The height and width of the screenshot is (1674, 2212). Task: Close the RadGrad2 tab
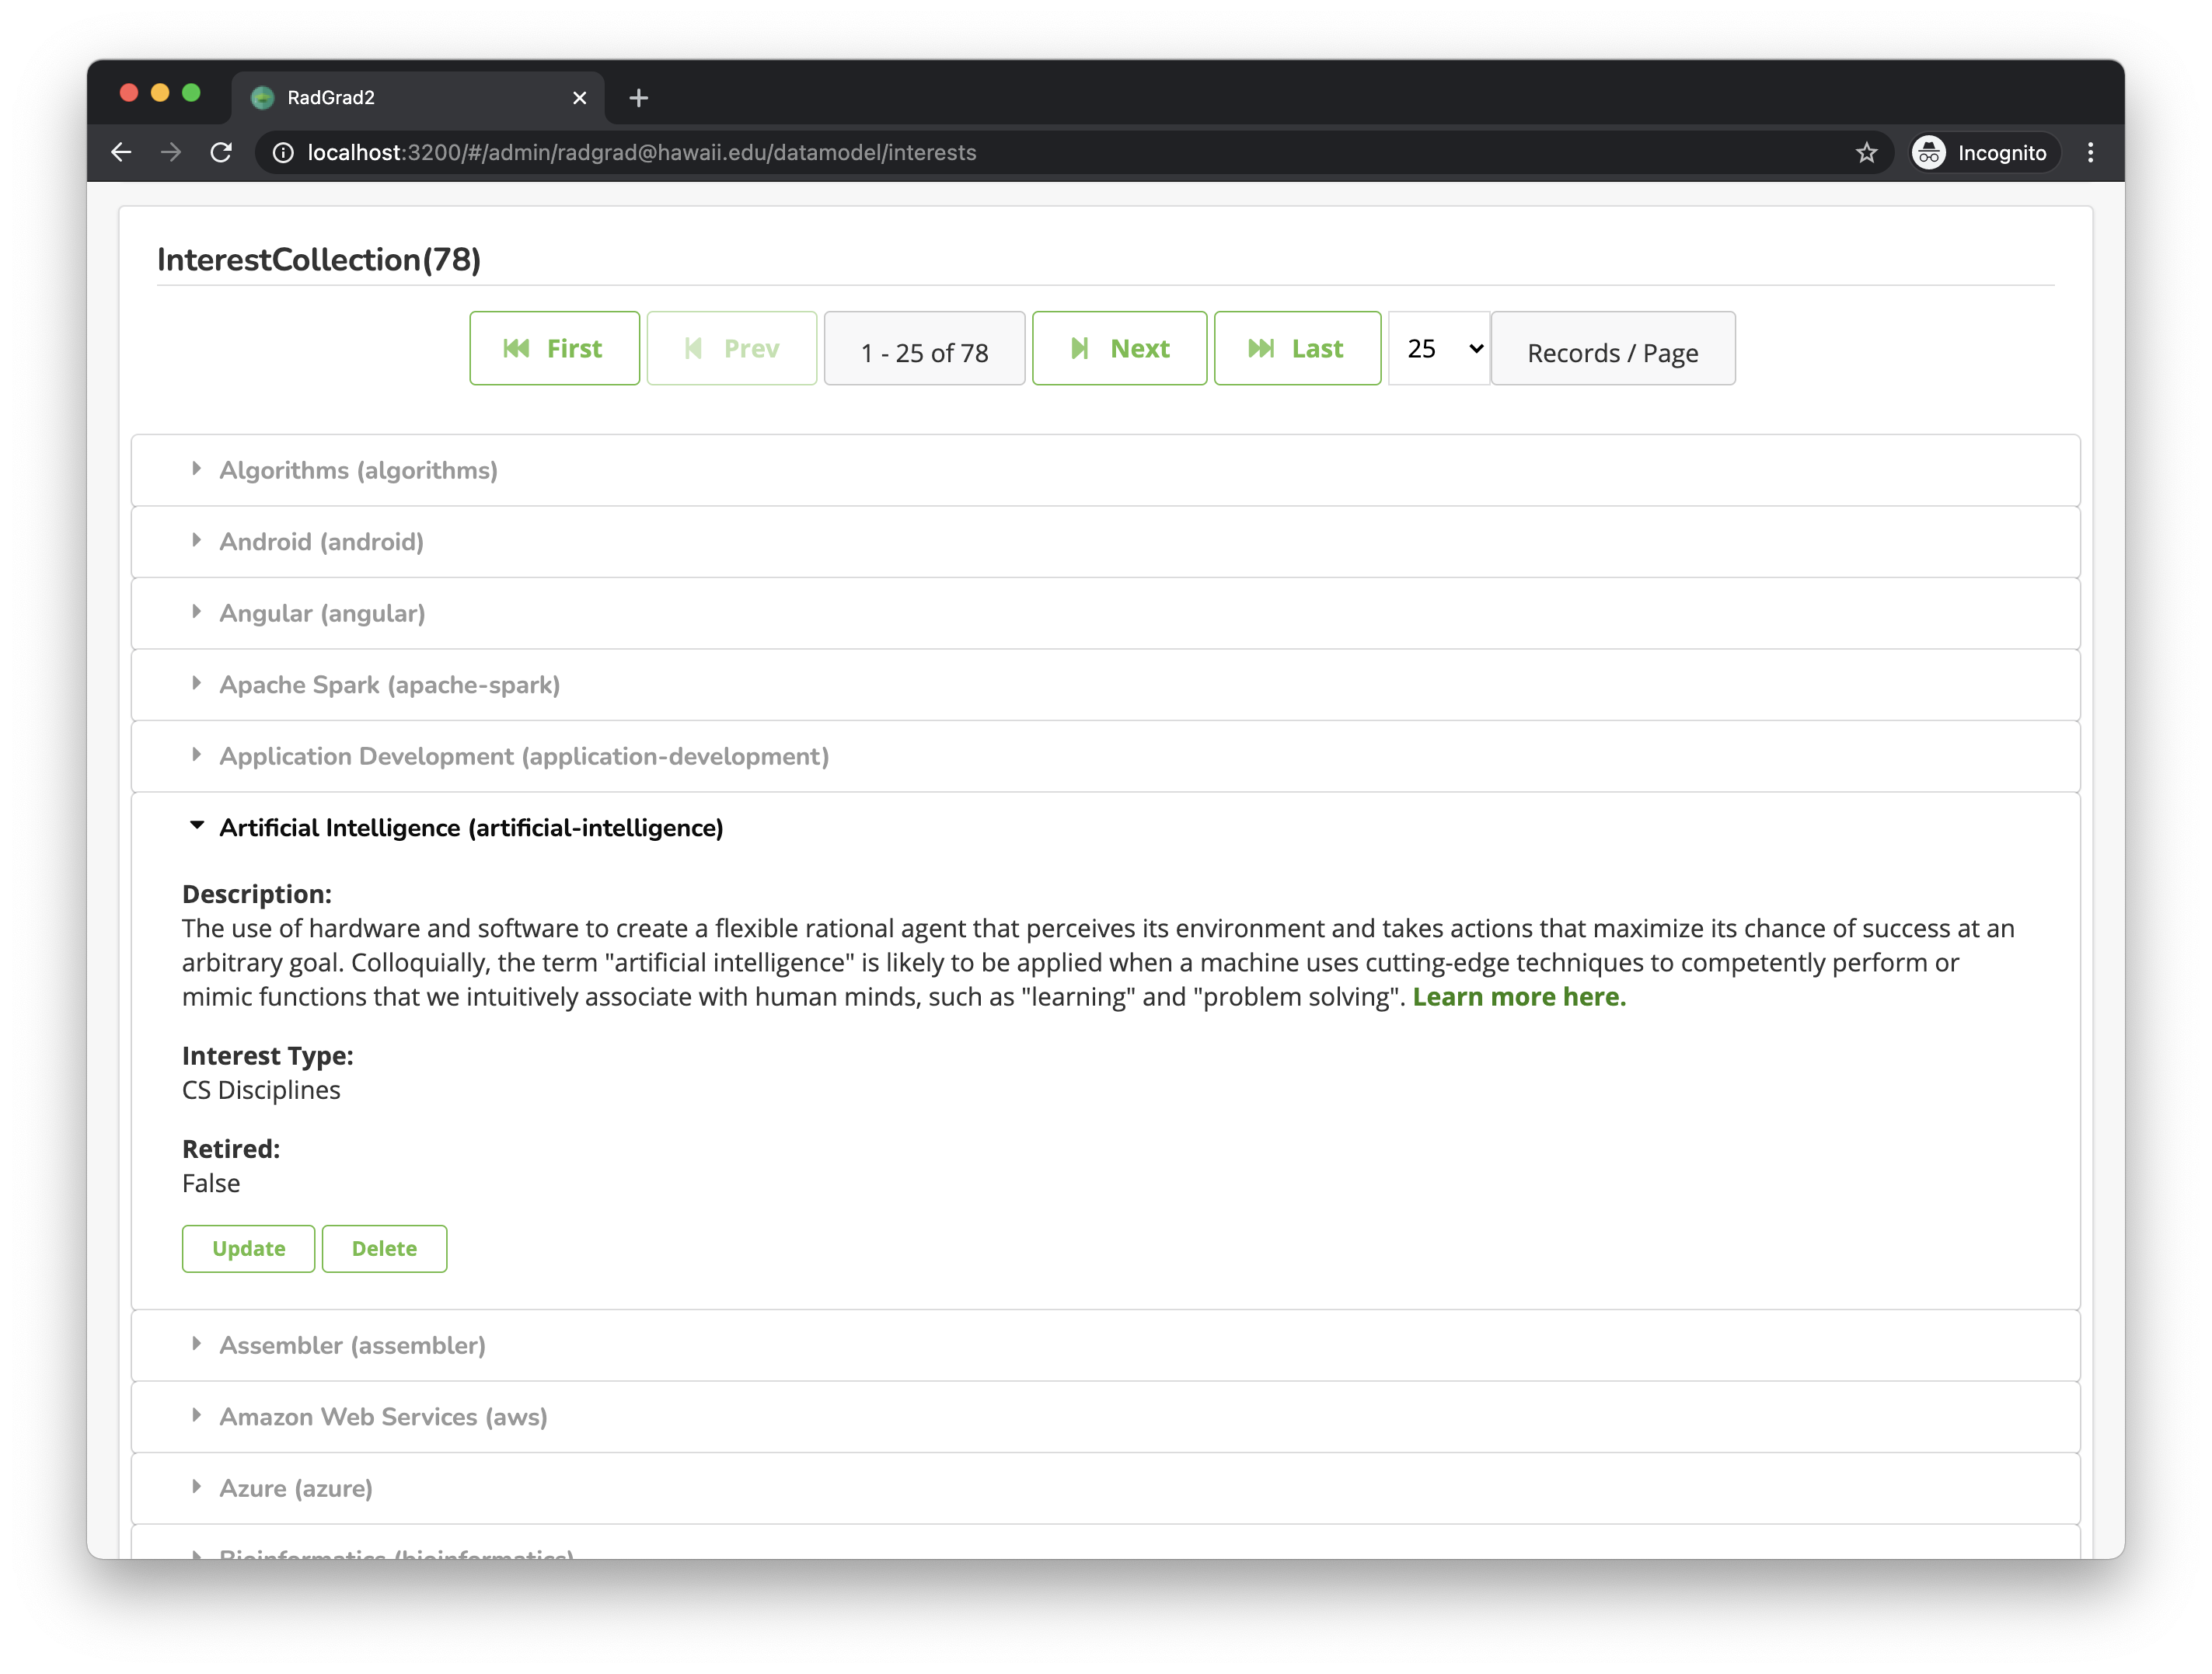pos(579,97)
